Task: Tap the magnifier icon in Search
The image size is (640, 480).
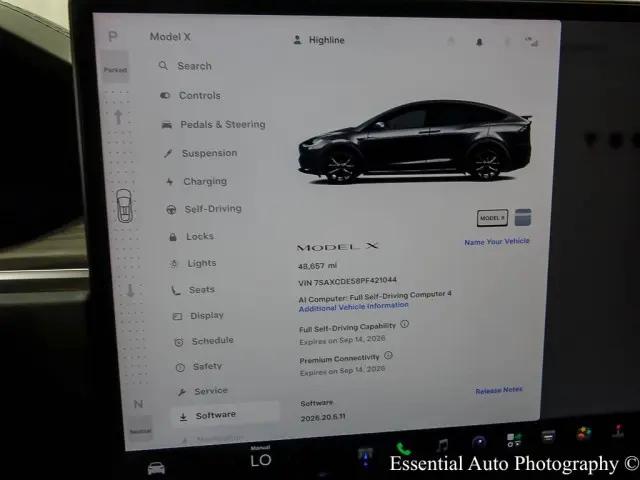Action: click(163, 65)
